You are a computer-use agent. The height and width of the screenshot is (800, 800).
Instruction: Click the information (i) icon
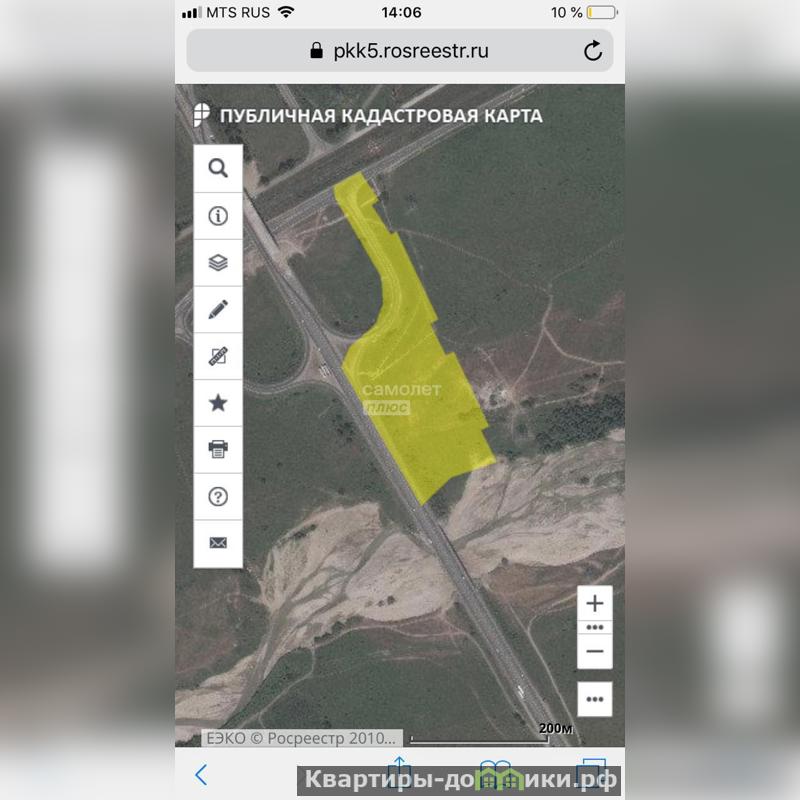tap(218, 216)
